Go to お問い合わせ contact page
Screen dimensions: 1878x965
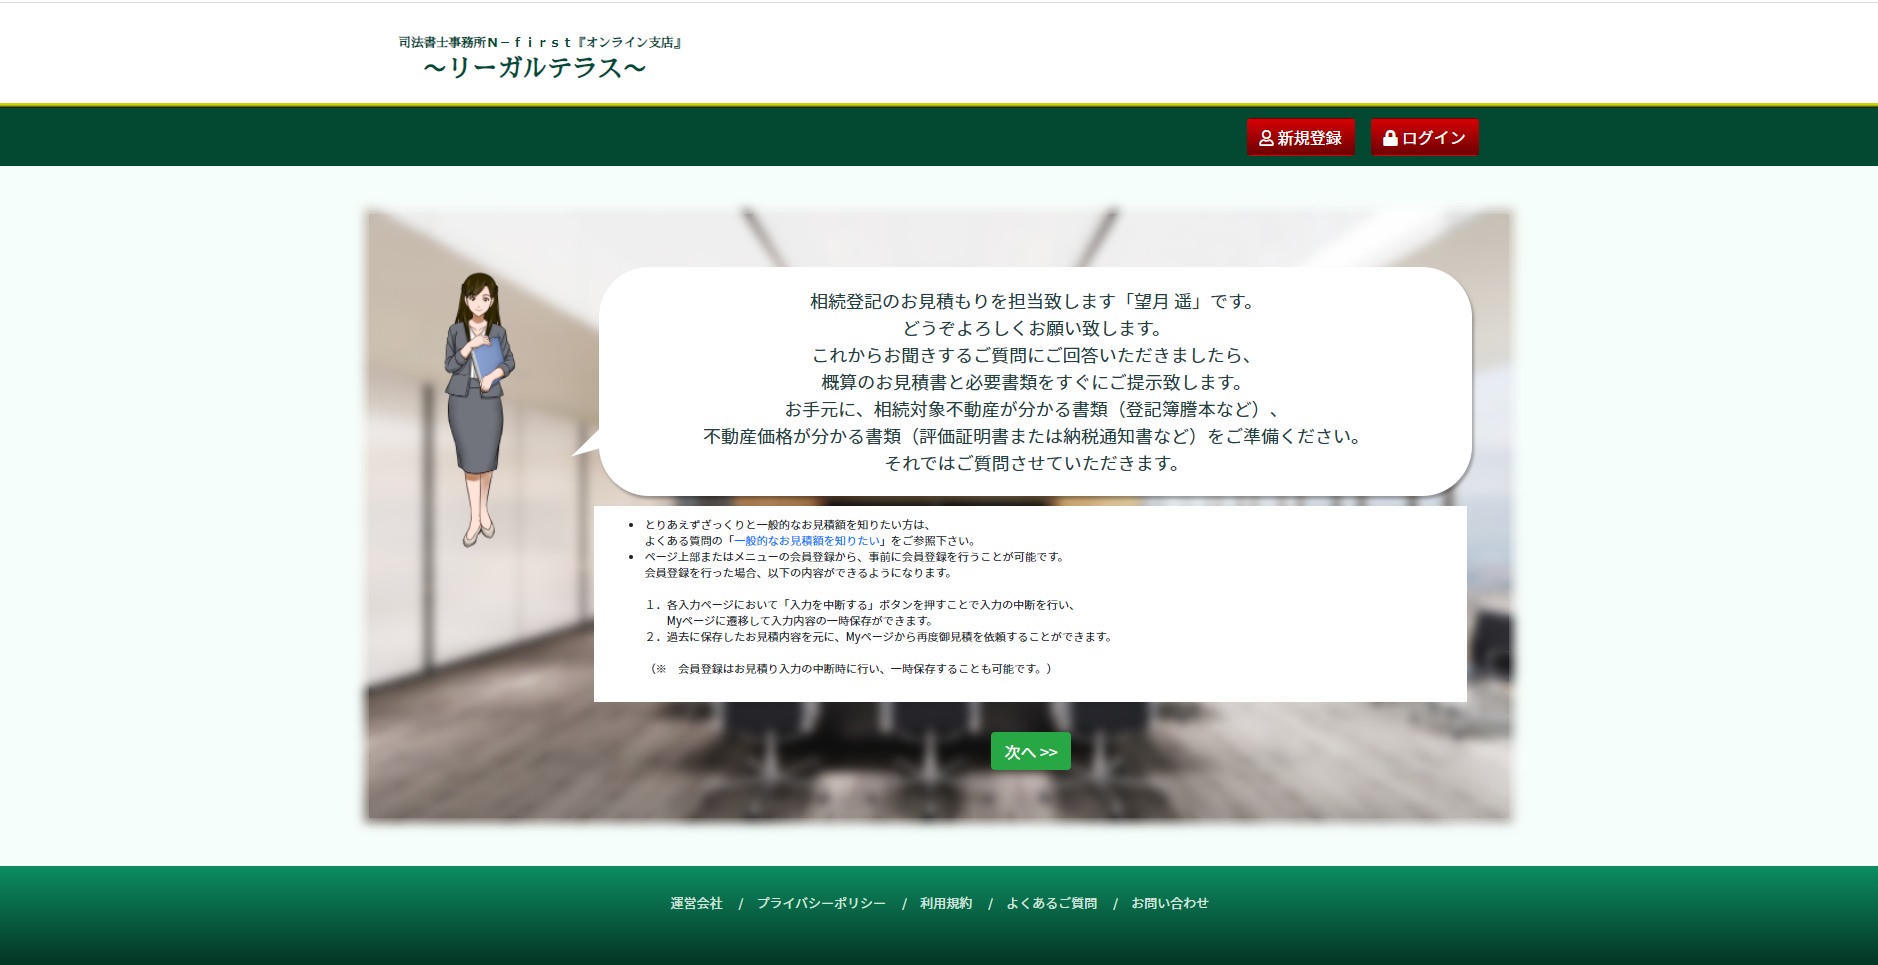coord(1170,903)
